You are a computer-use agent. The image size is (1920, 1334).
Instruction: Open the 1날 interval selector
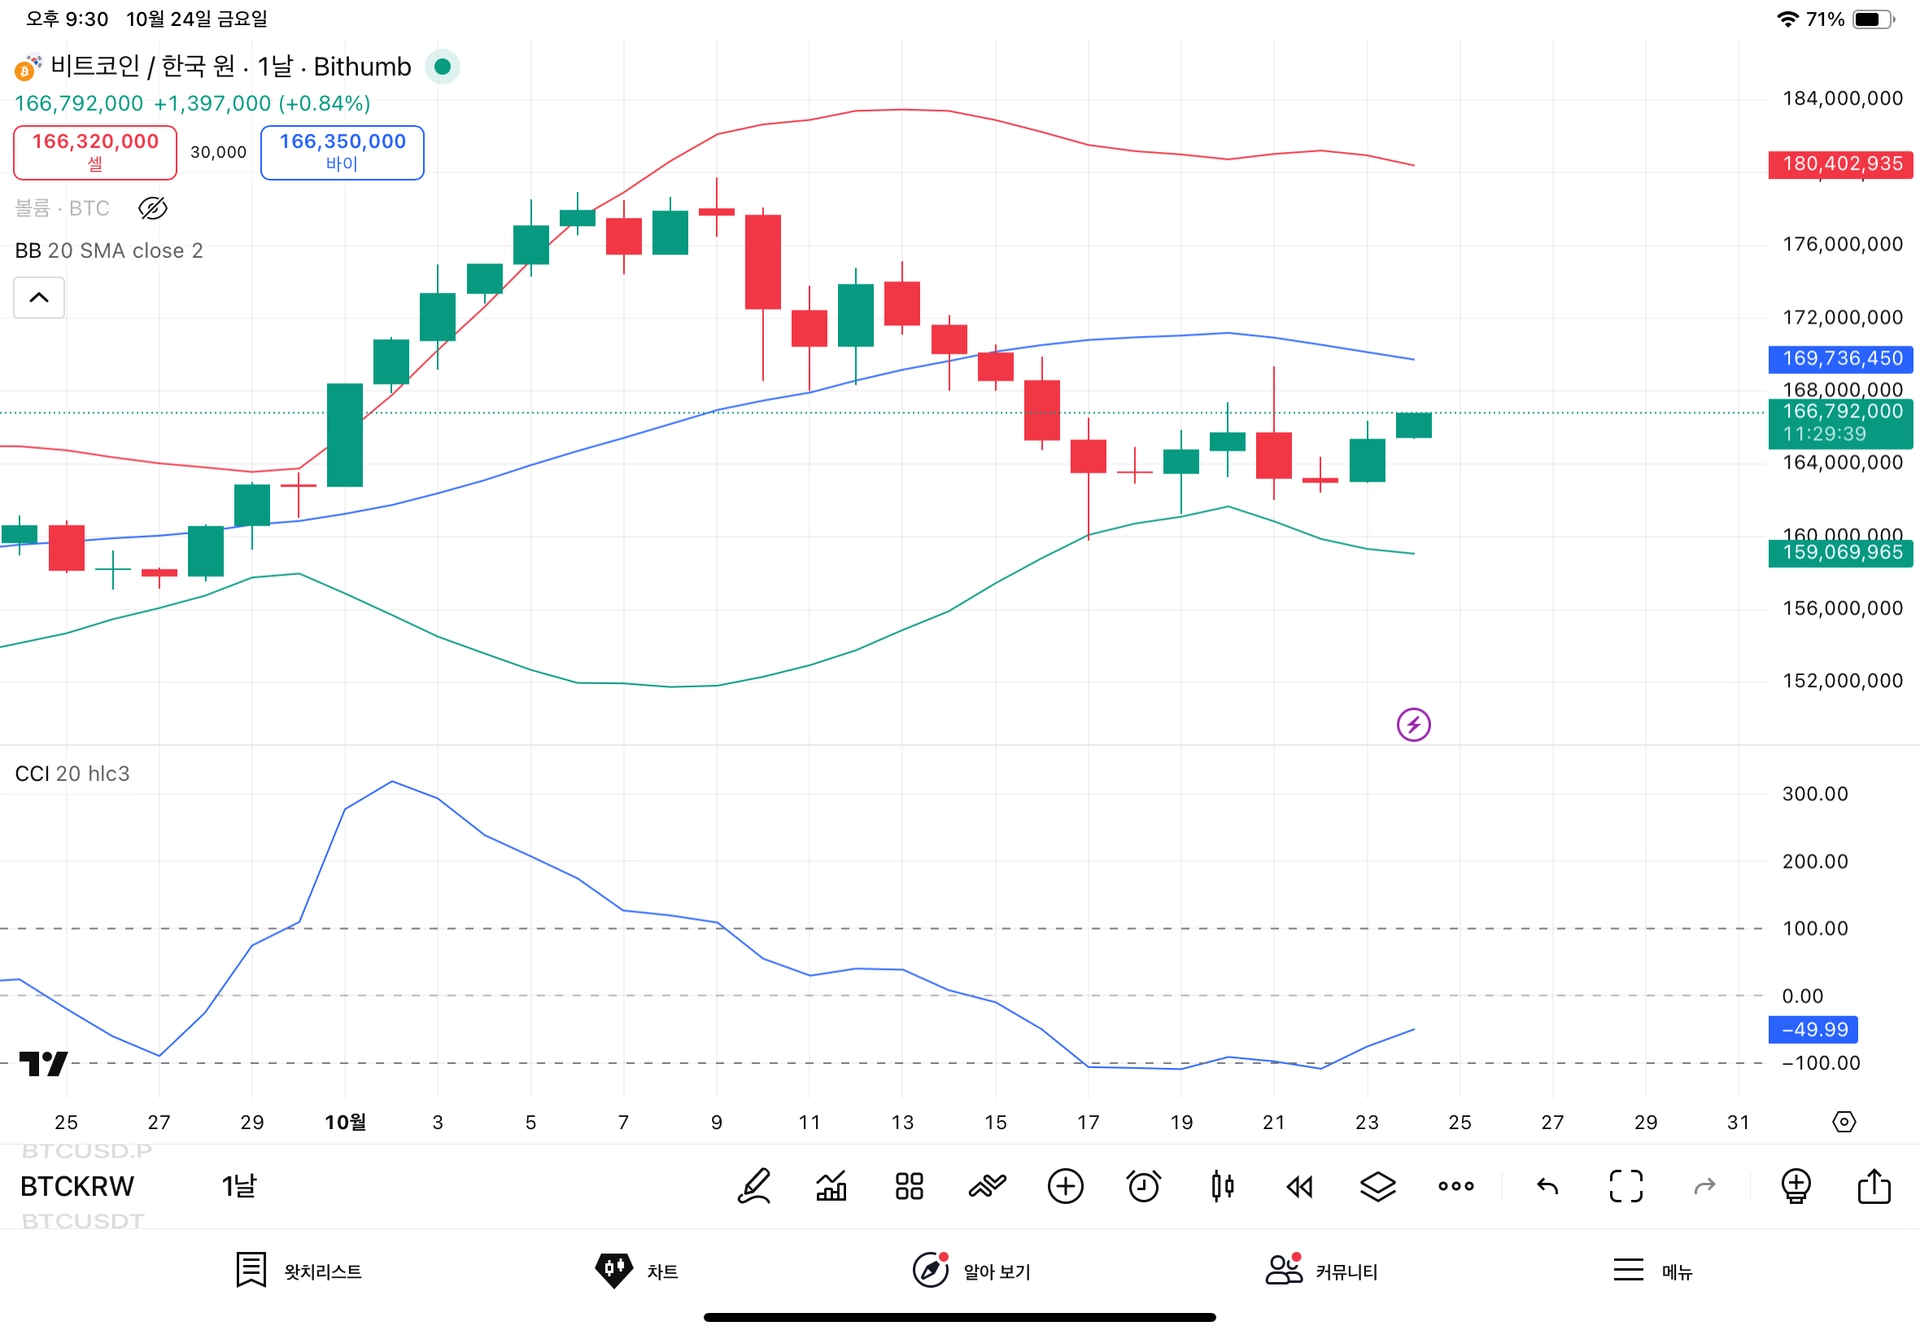239,1186
